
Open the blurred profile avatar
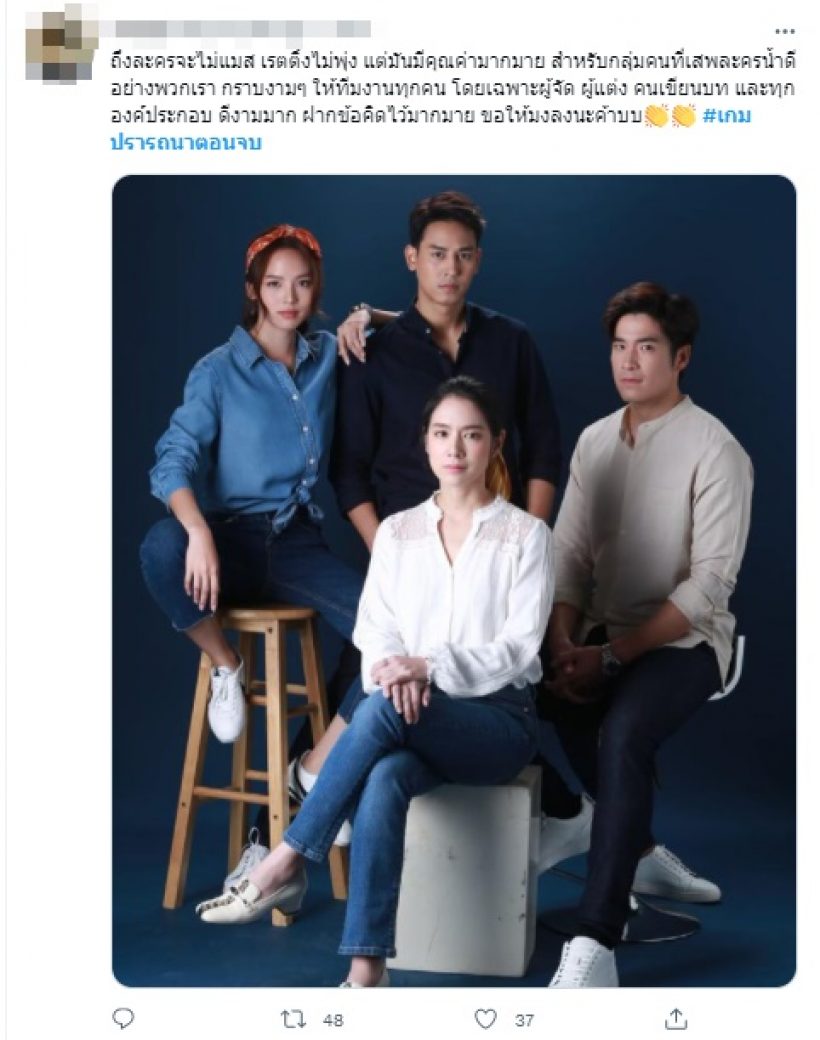[x=62, y=46]
